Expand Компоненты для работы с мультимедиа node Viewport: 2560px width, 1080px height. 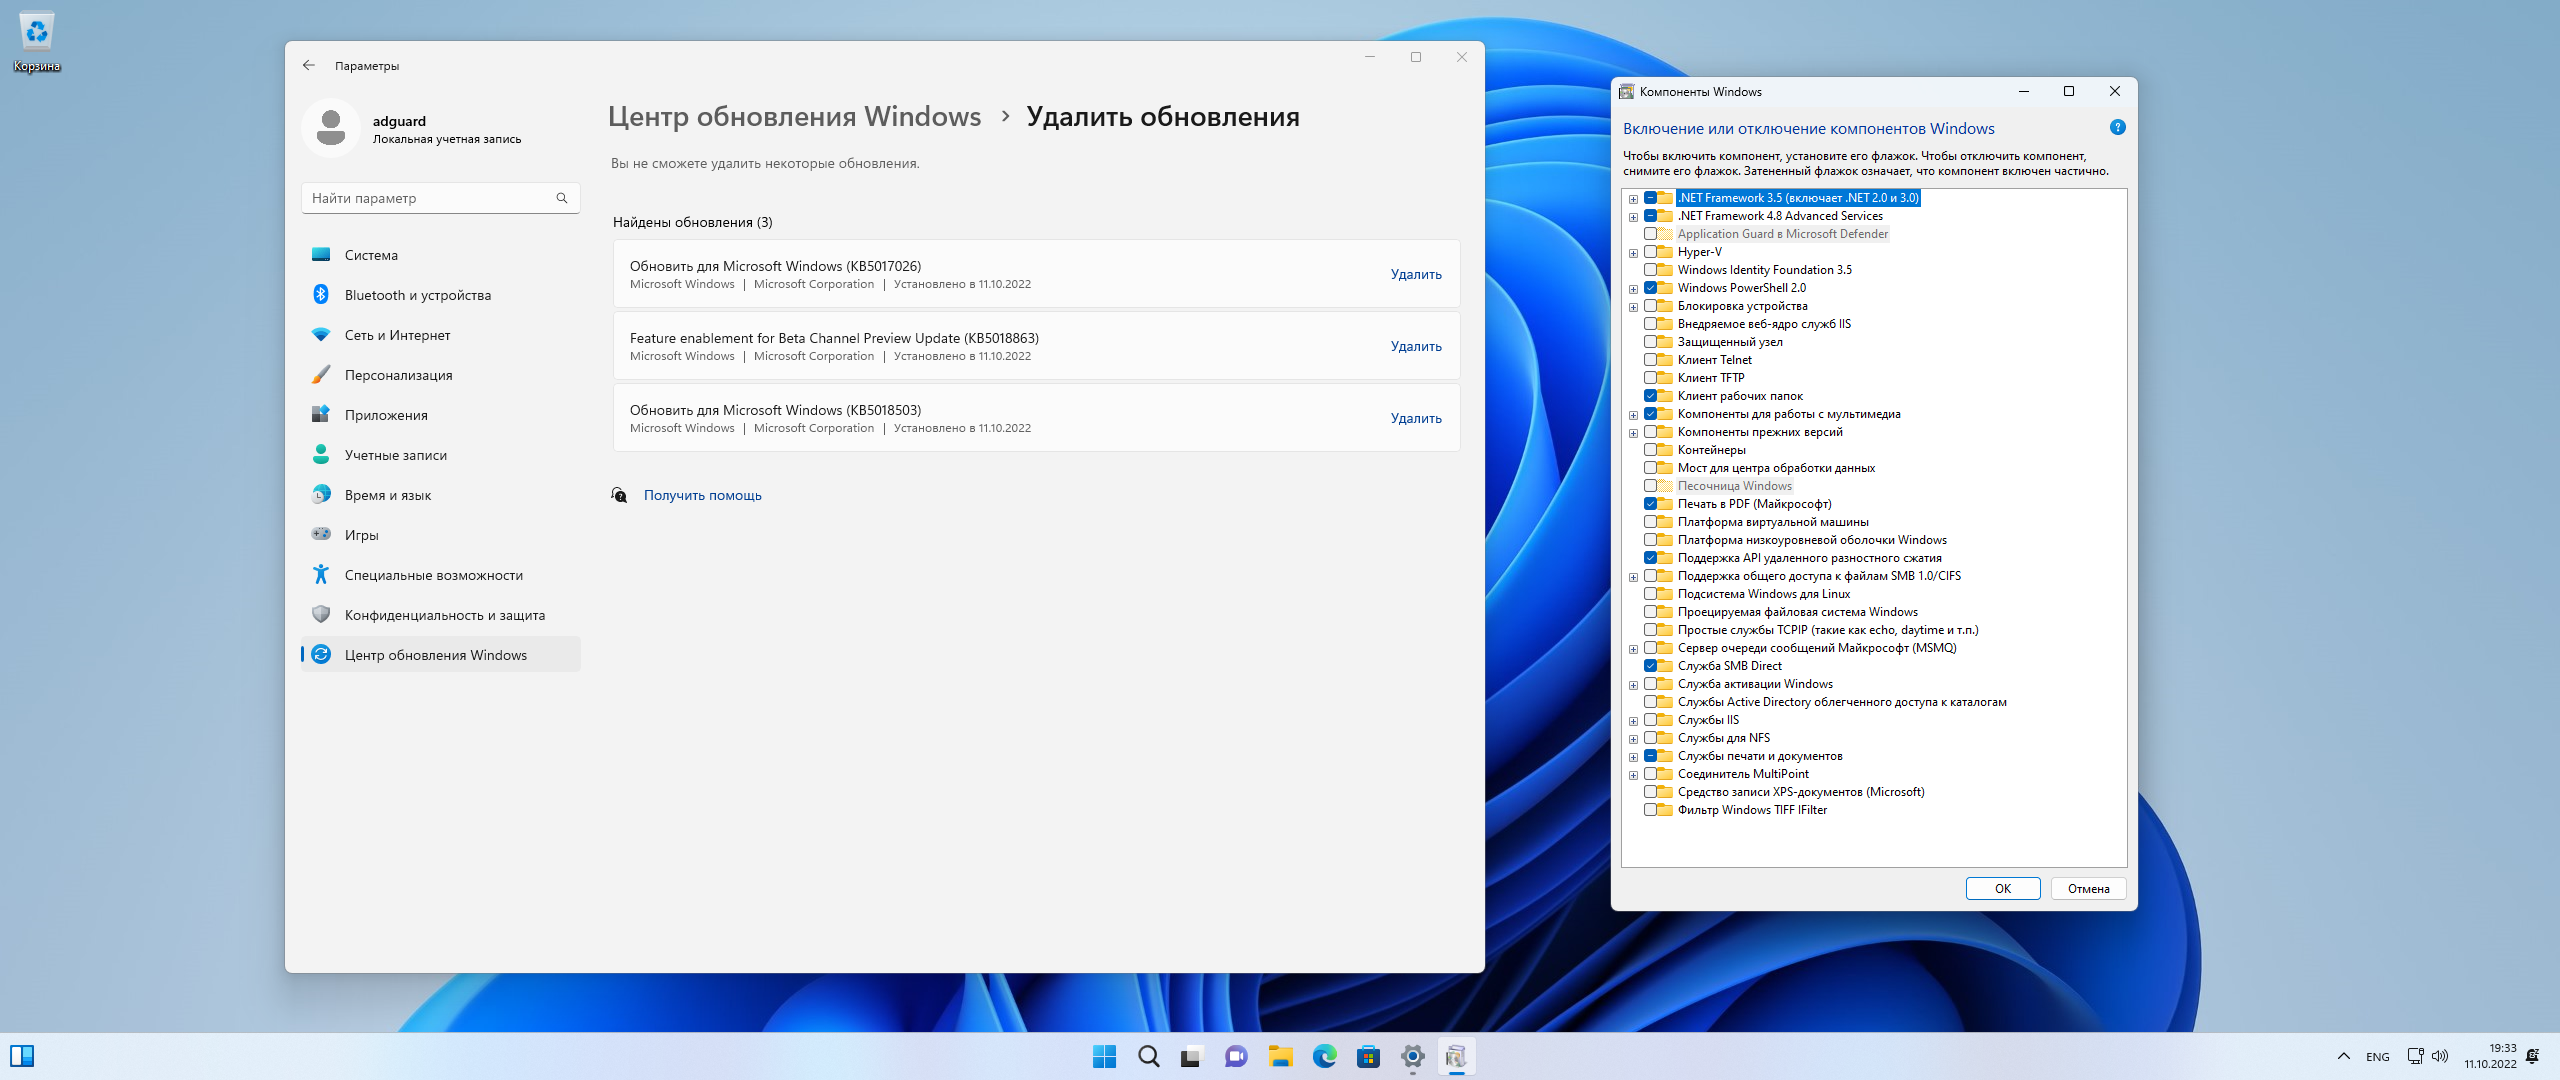coord(1633,415)
